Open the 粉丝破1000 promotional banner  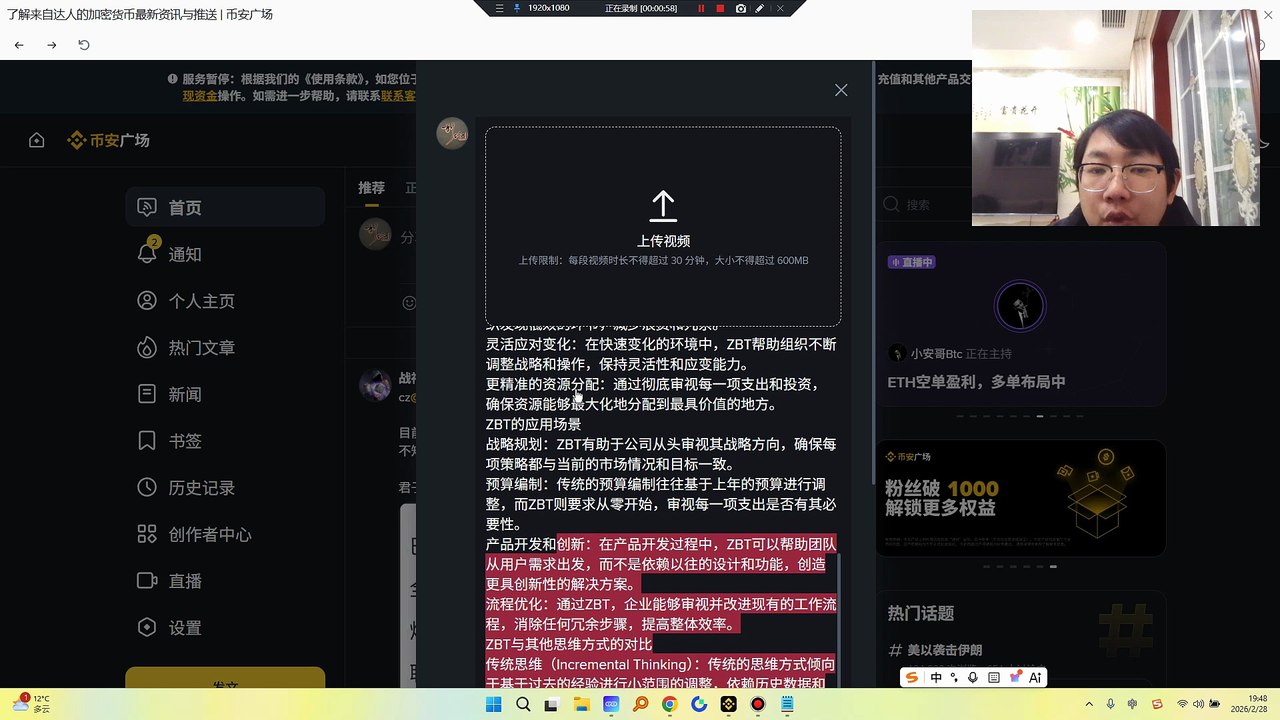point(1021,498)
